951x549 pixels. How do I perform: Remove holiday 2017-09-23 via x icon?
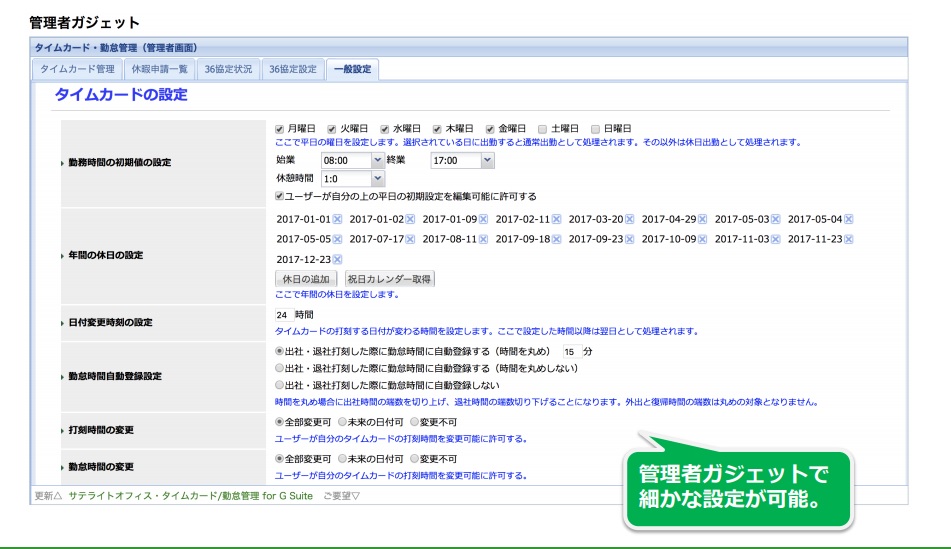(x=630, y=239)
